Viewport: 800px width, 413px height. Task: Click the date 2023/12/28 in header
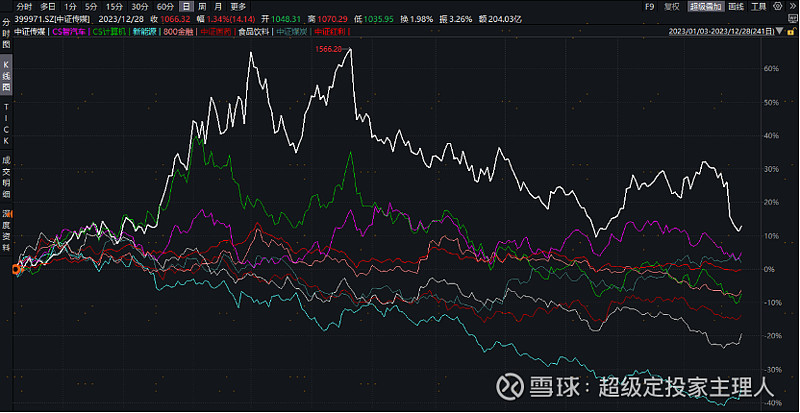[121, 19]
